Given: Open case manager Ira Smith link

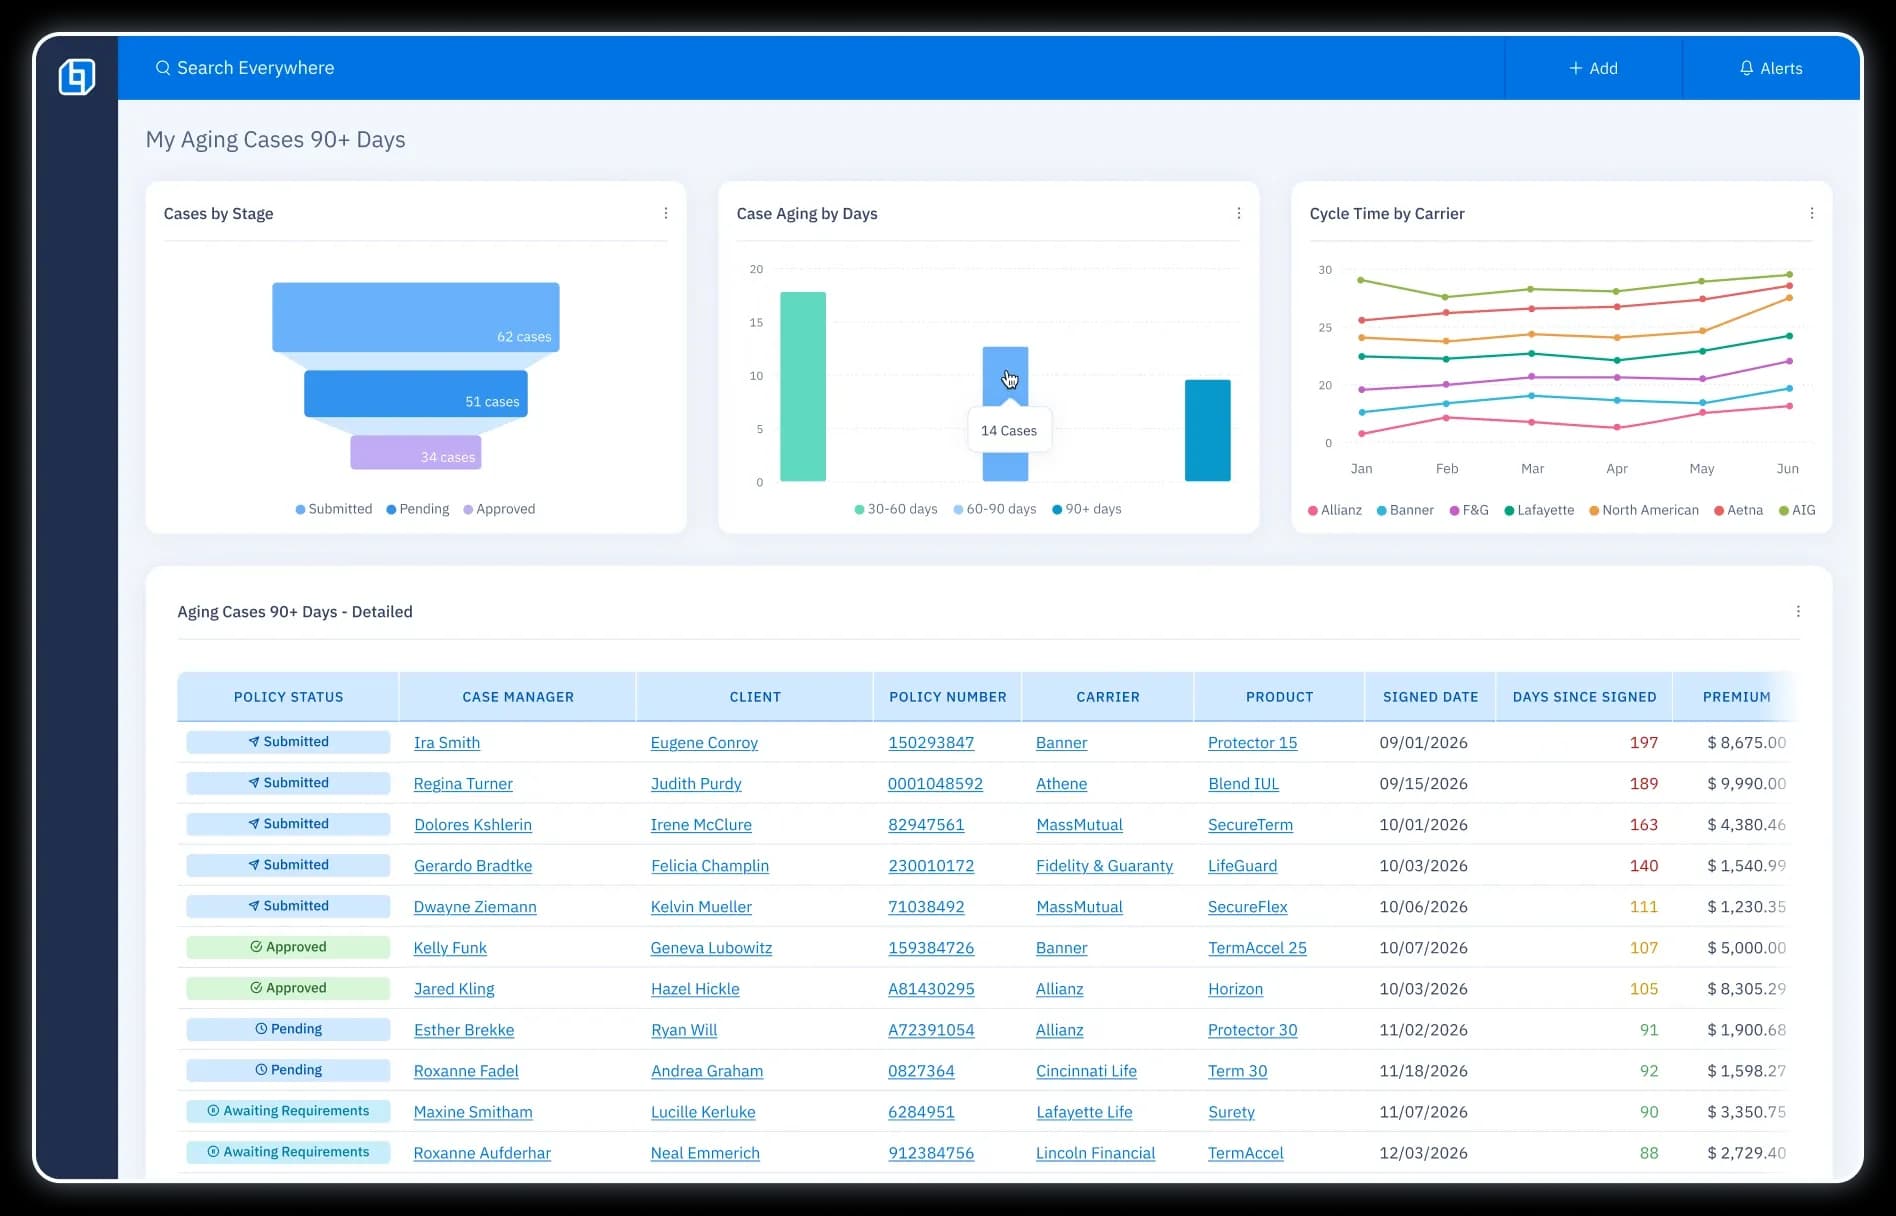Looking at the screenshot, I should point(446,743).
